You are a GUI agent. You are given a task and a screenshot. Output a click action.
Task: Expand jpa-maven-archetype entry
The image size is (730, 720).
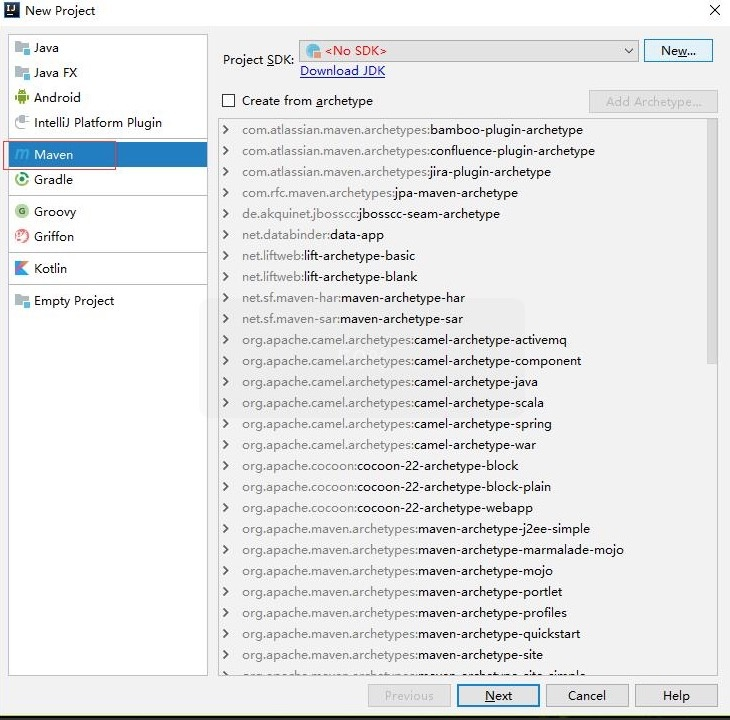pyautogui.click(x=226, y=192)
